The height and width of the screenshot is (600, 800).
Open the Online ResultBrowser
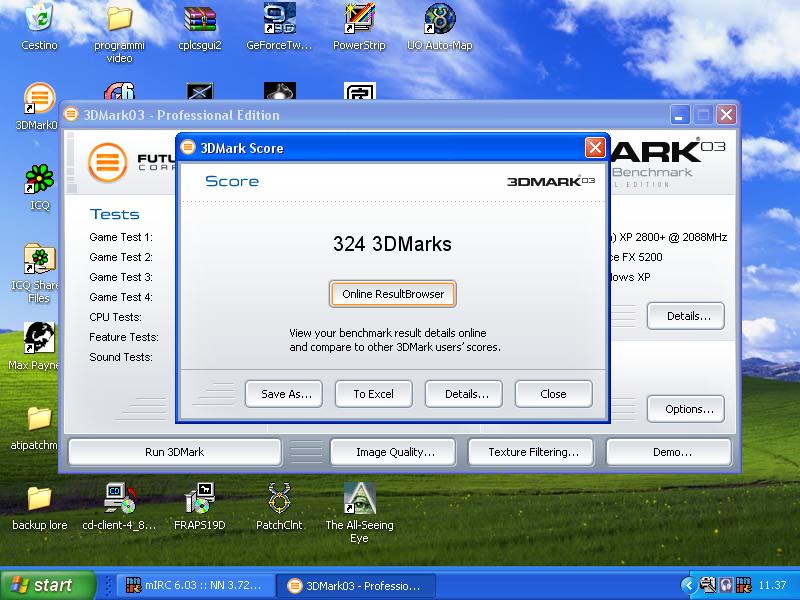click(392, 294)
